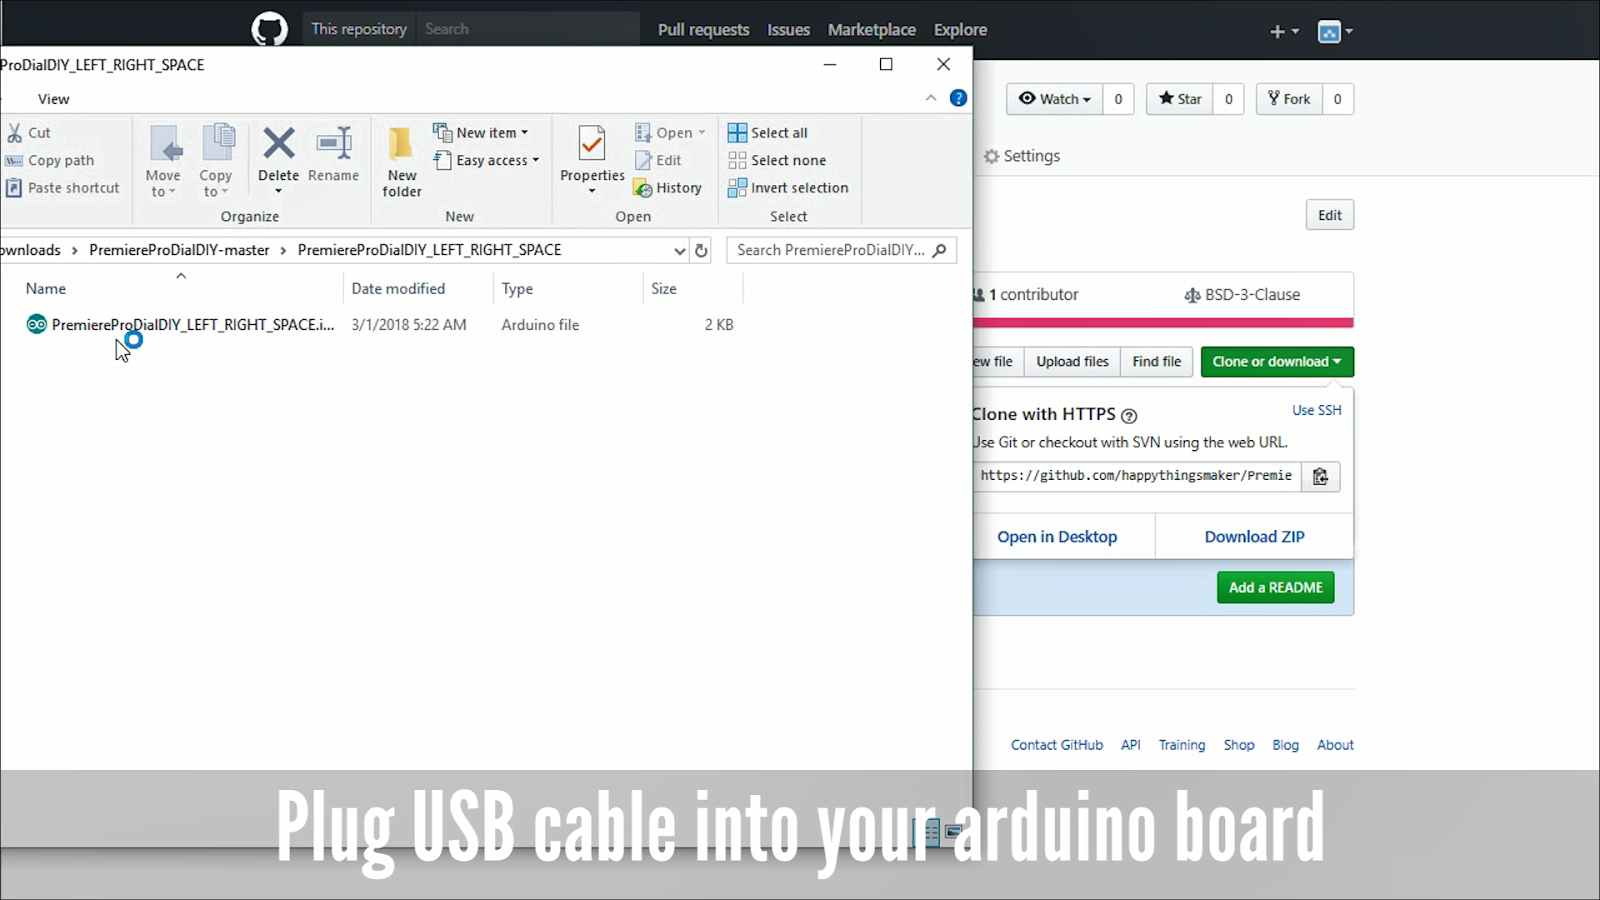Click Invert selection in the ribbon
The height and width of the screenshot is (900, 1600).
click(788, 188)
